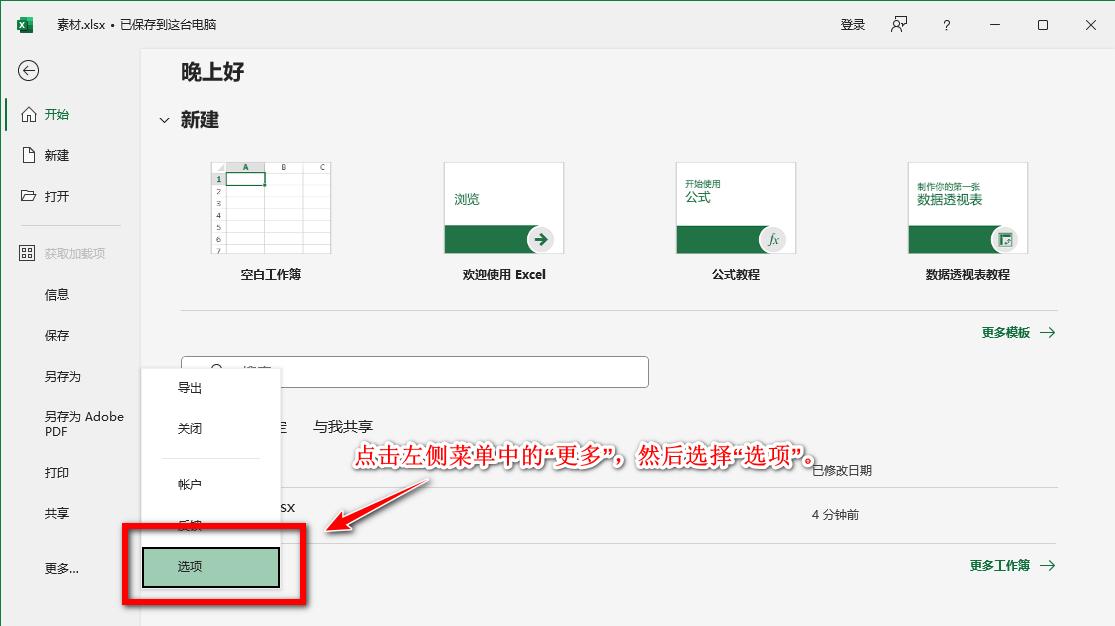Choose 另存为 in the sidebar

[x=63, y=376]
